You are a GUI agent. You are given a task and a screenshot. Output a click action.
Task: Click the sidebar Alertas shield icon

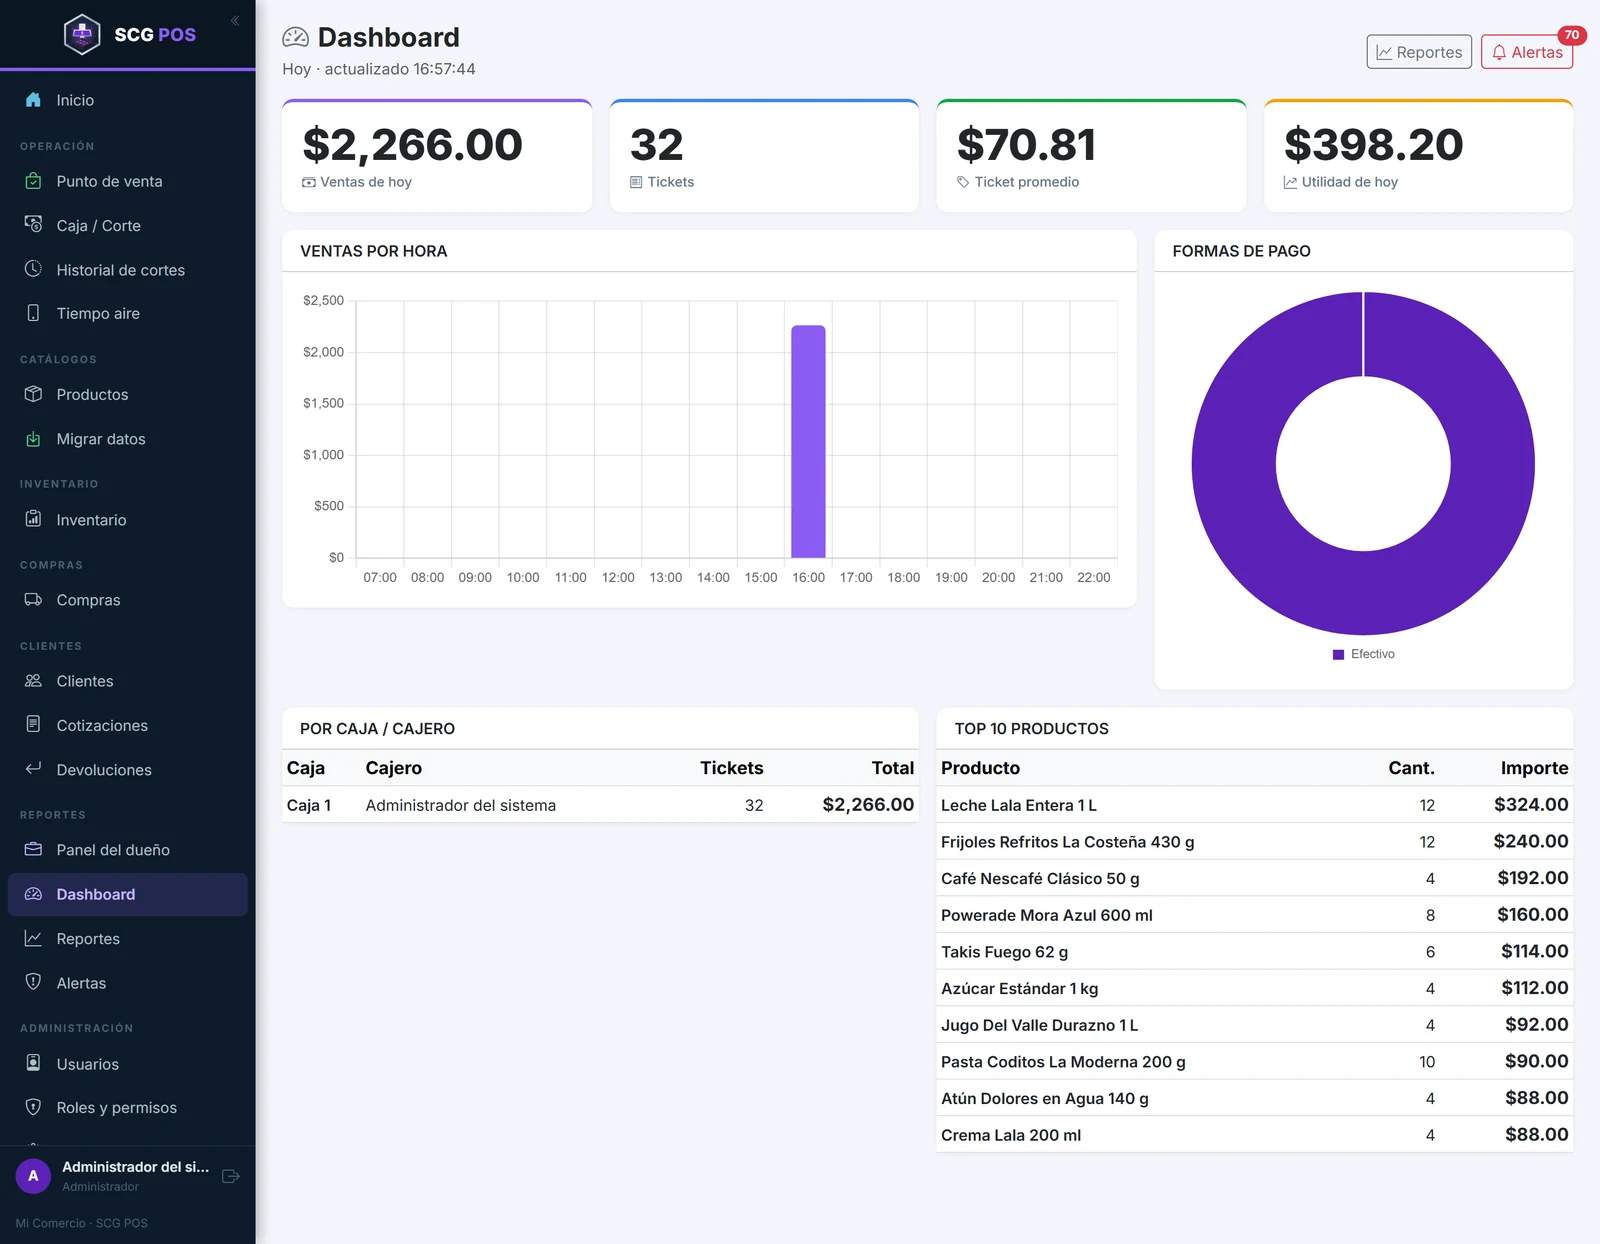tap(33, 982)
